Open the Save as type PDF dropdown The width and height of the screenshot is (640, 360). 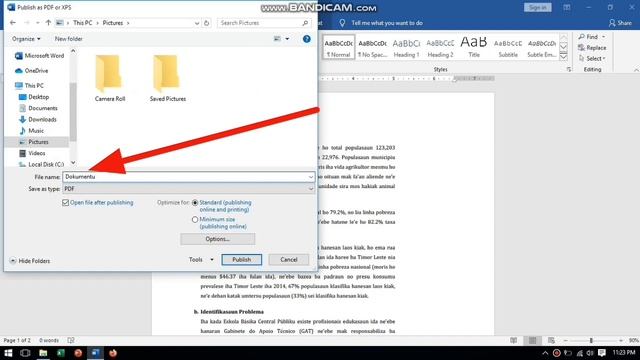[189, 189]
